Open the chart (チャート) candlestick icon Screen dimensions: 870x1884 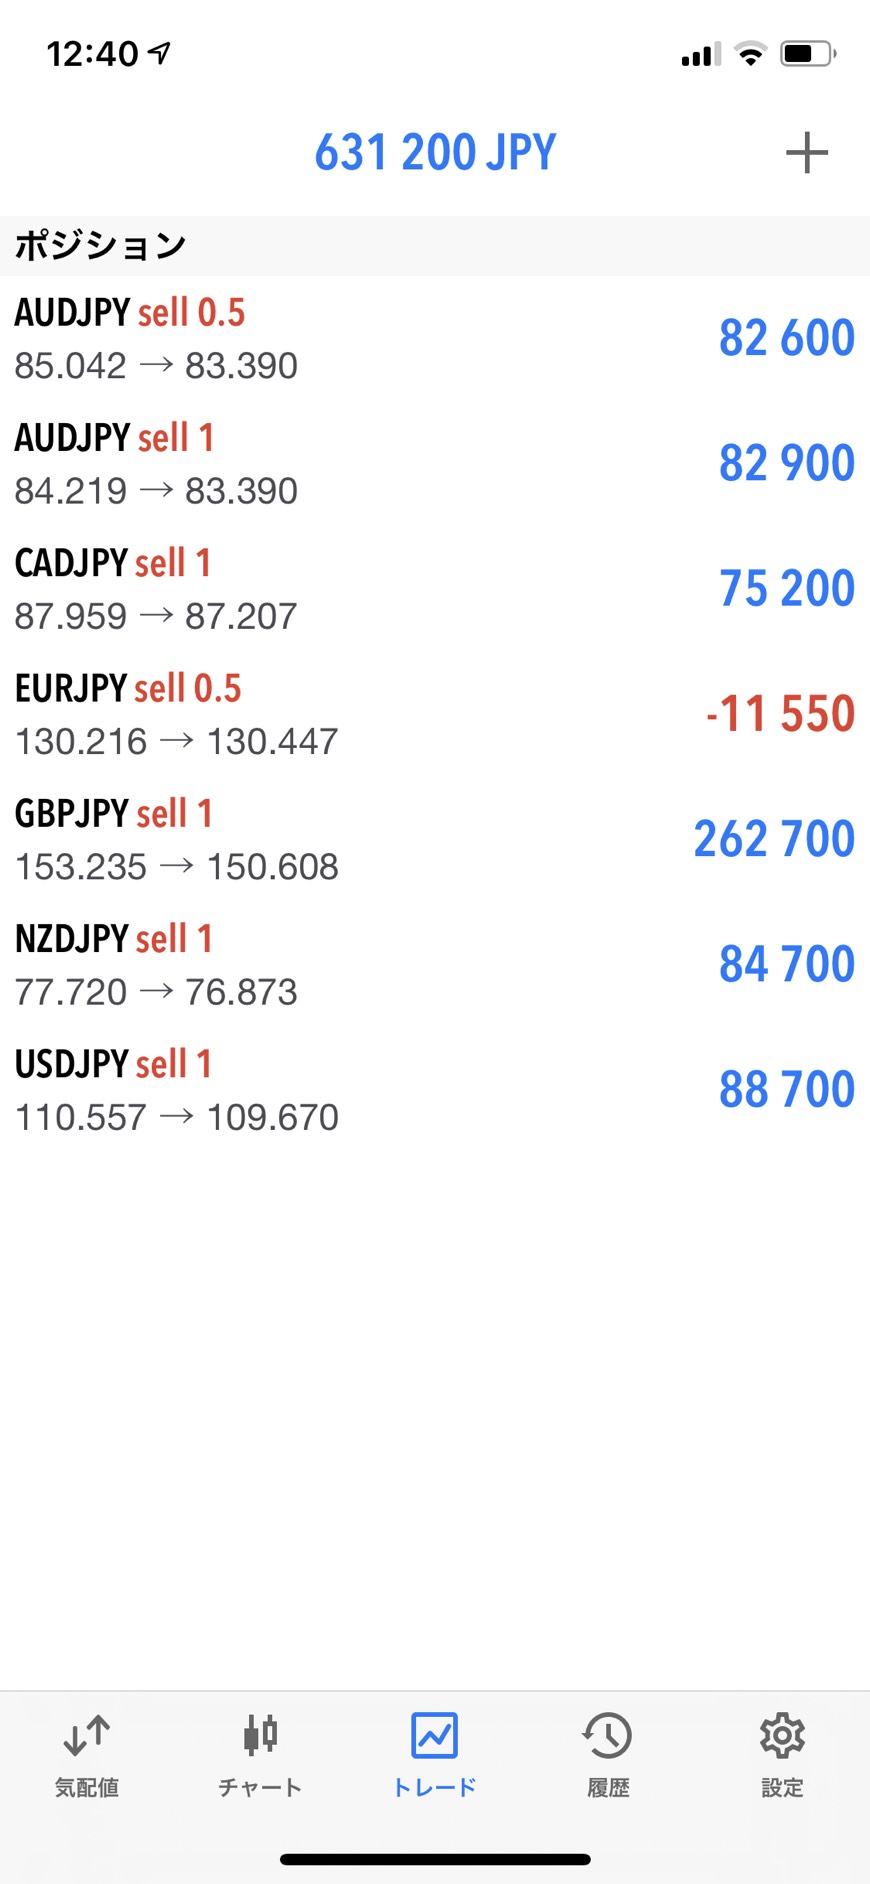tap(260, 1736)
